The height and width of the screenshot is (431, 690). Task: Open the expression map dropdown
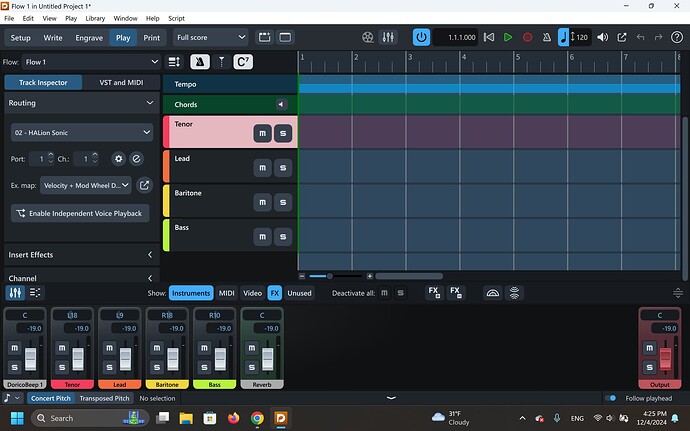86,185
